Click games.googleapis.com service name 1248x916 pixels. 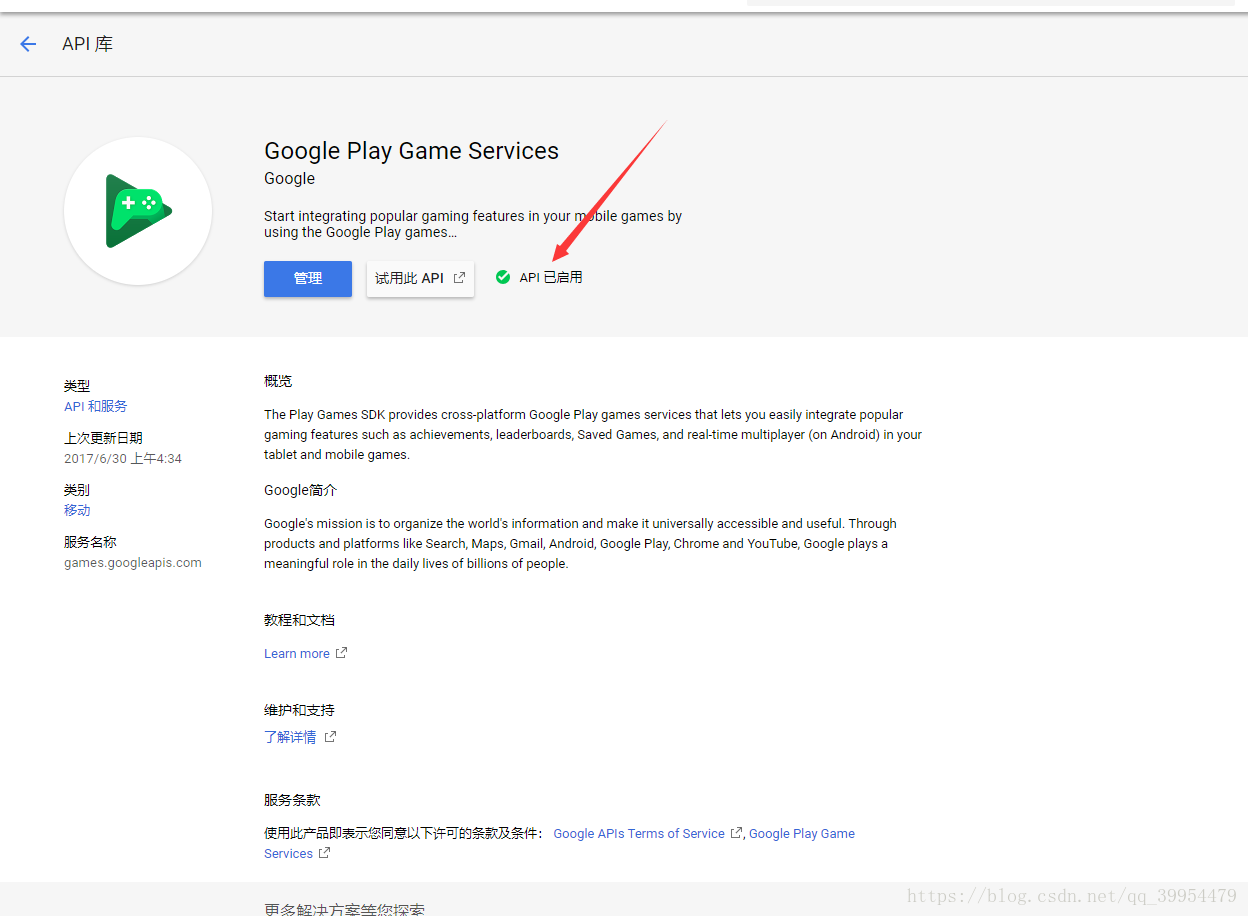tap(133, 563)
